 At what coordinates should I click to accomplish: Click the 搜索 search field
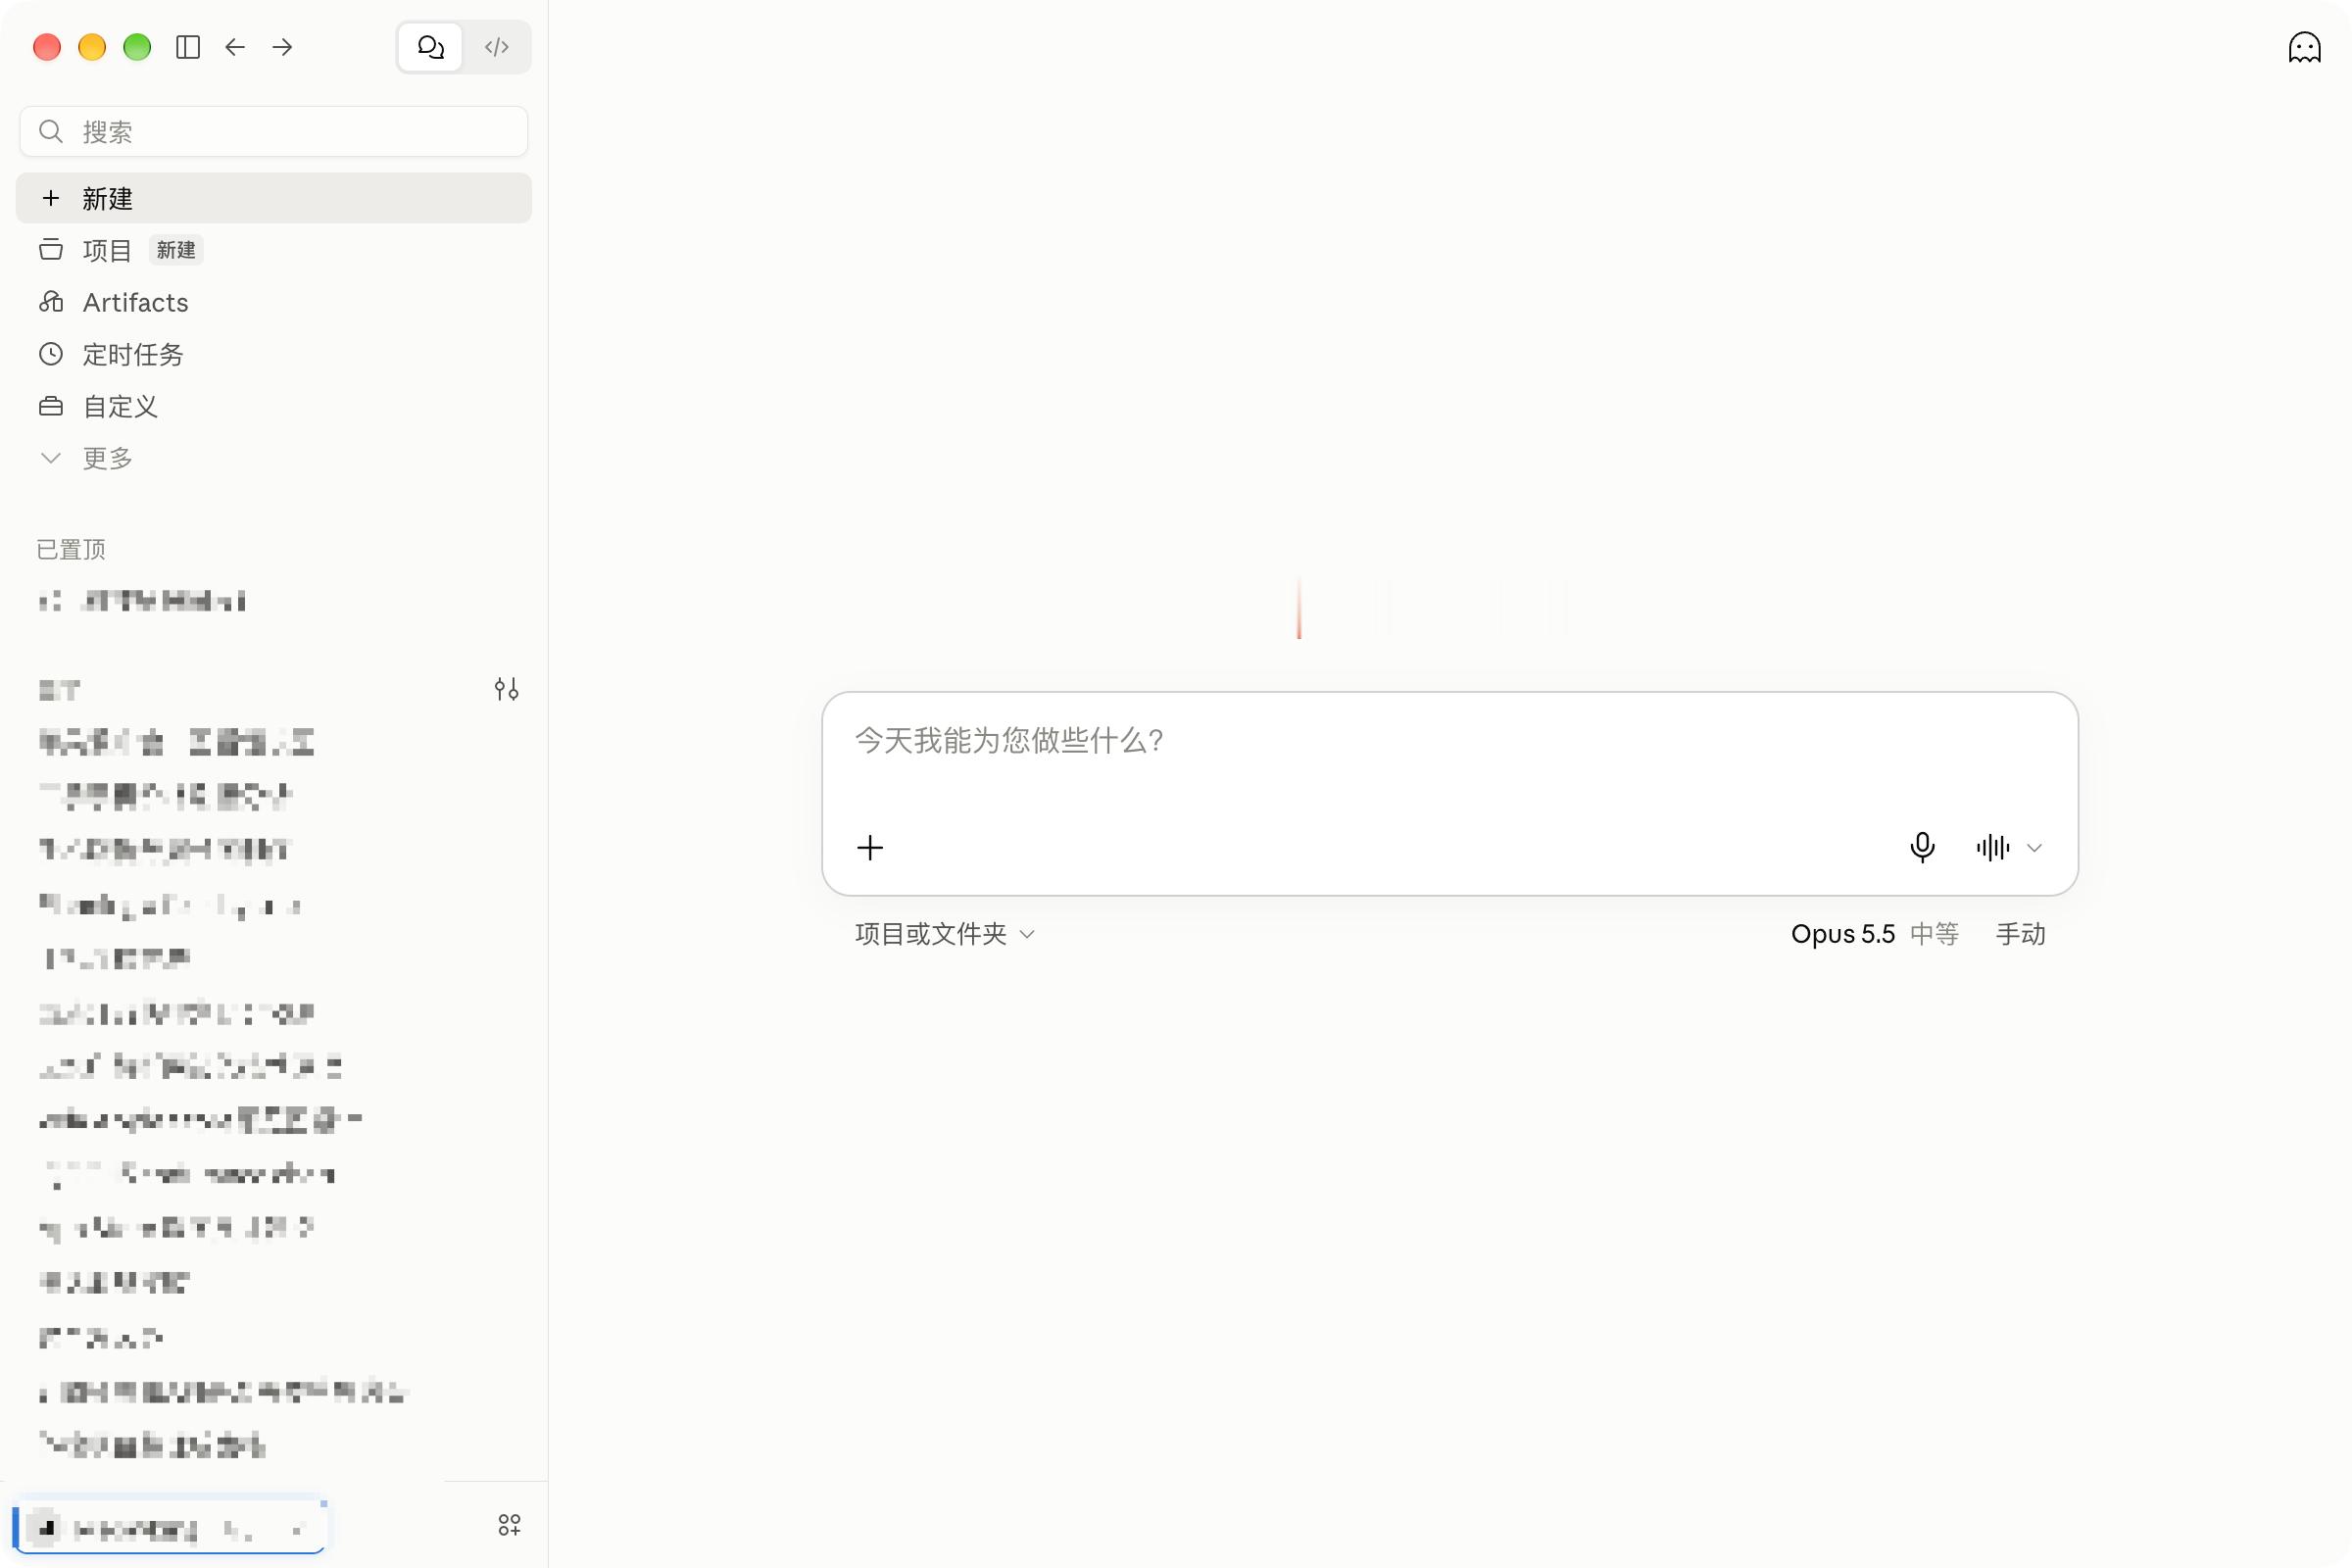274,131
